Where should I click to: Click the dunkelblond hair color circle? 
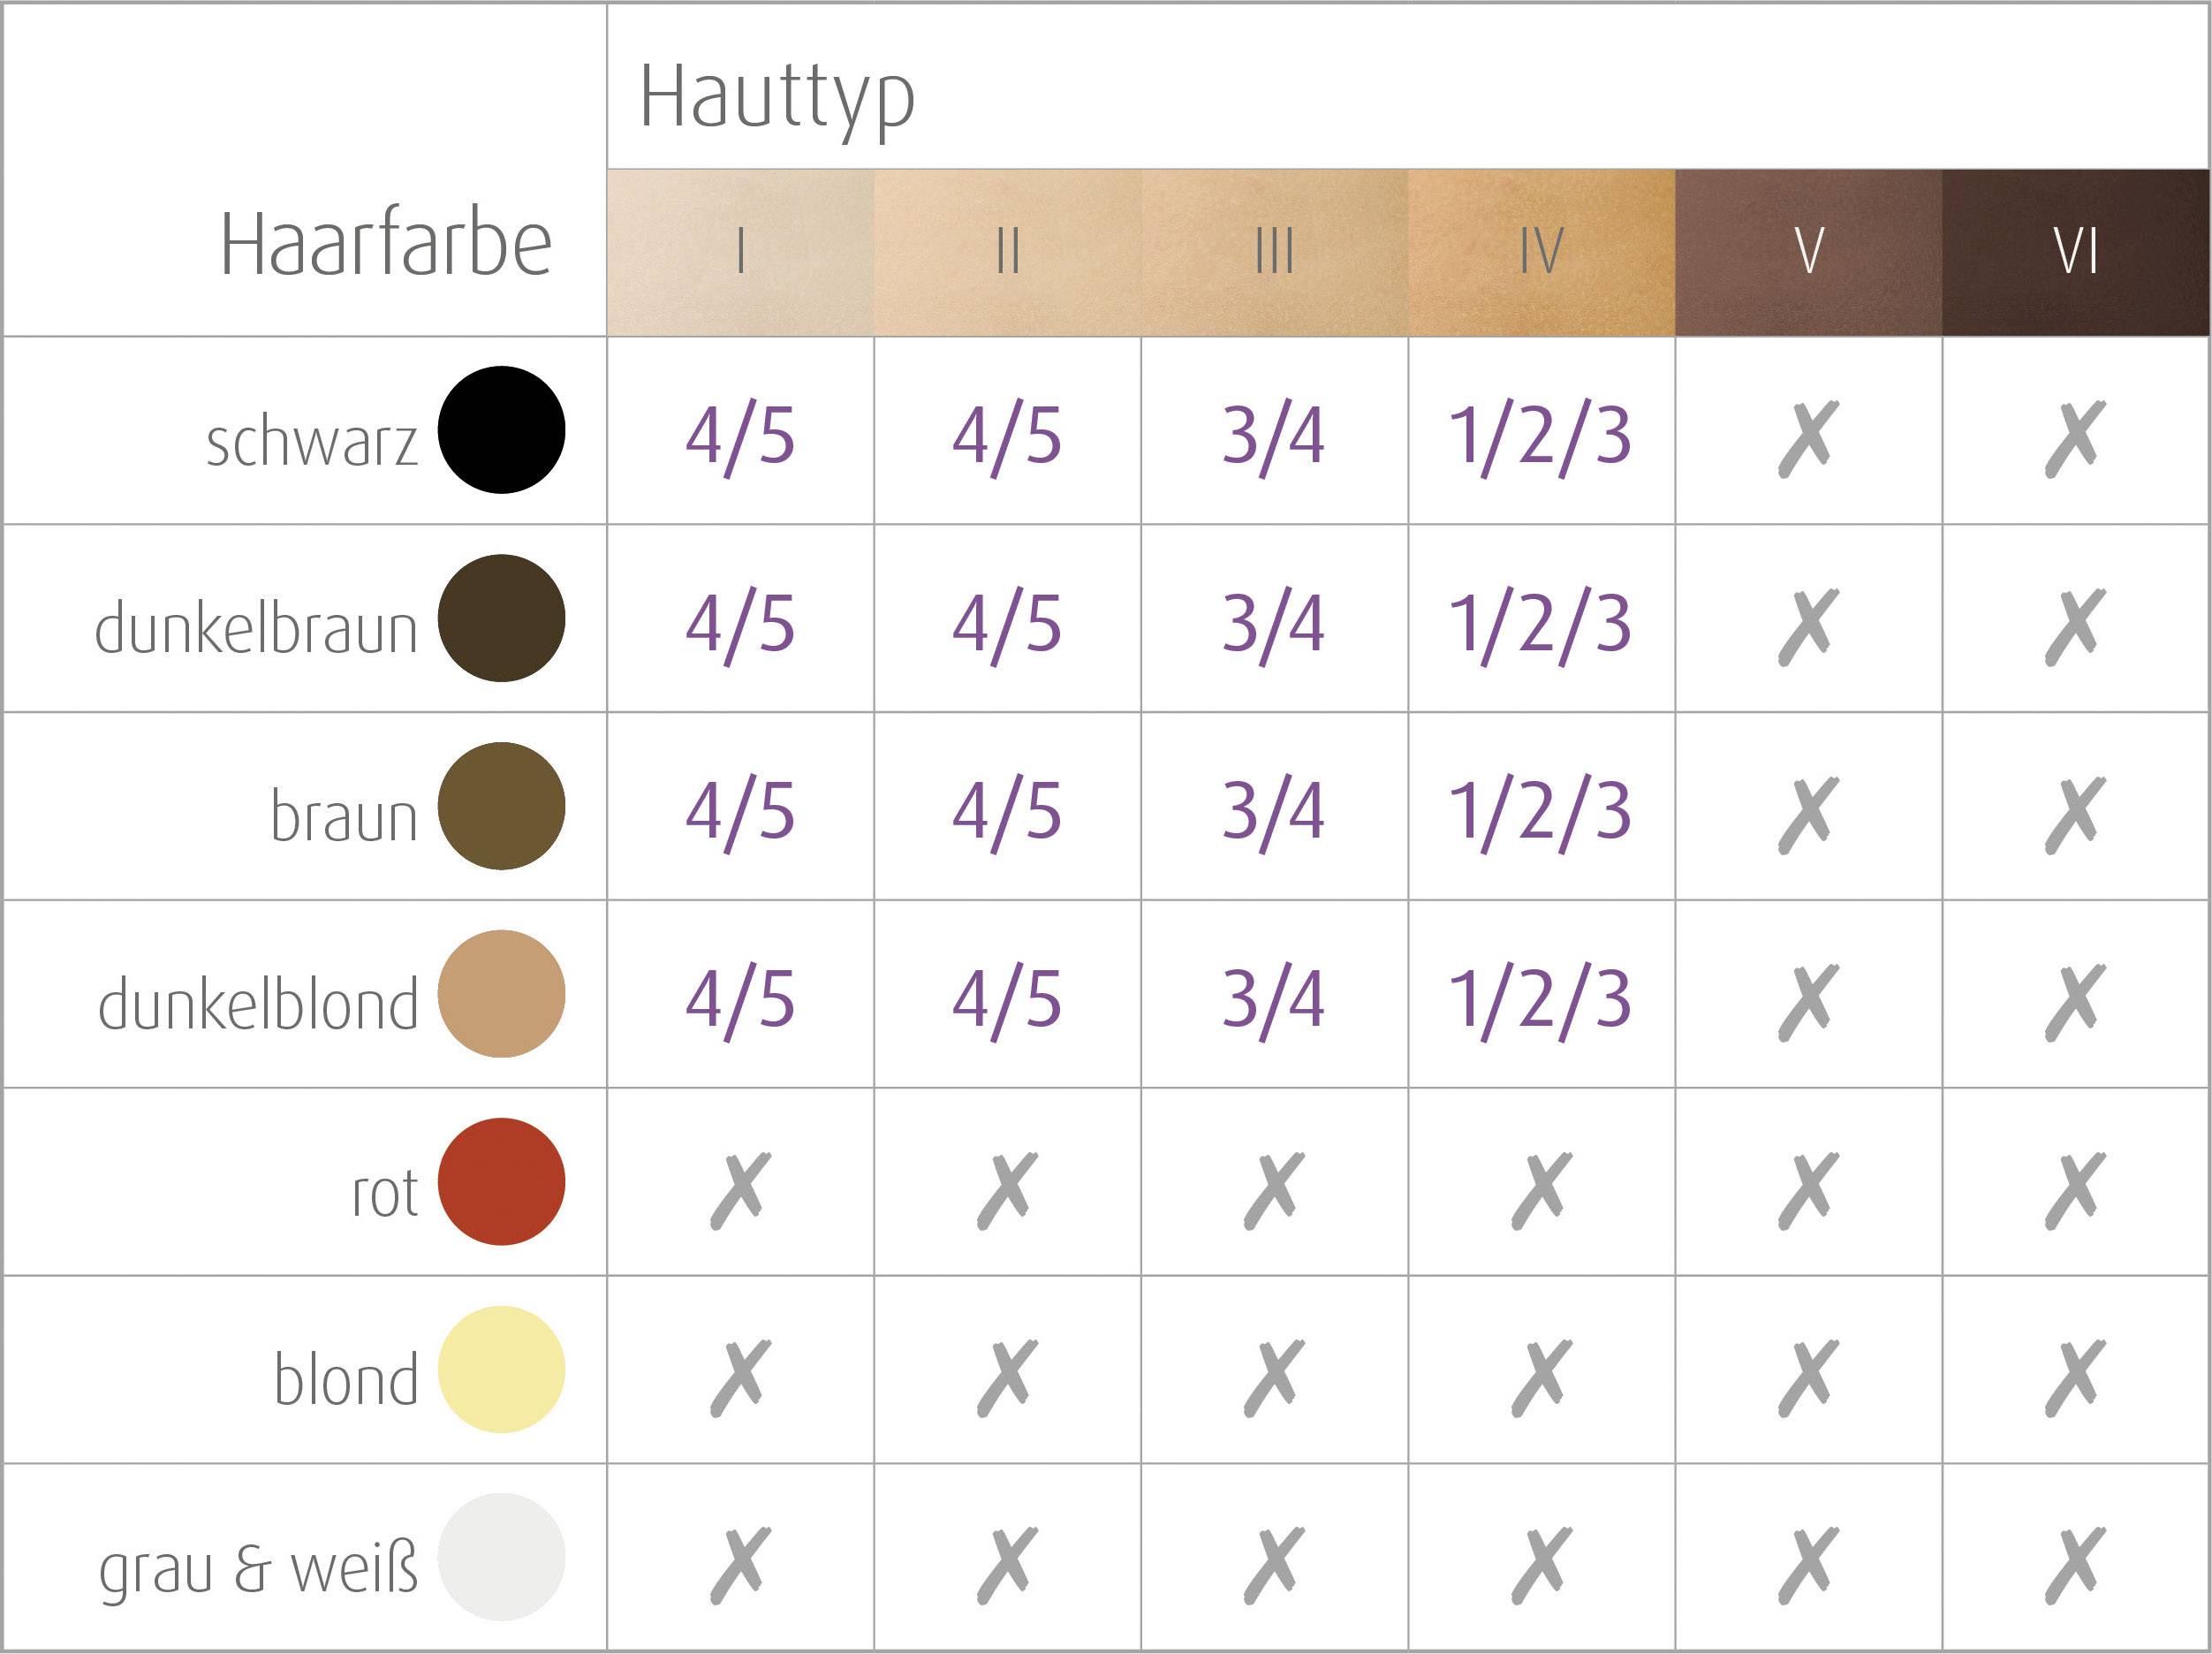click(x=501, y=993)
